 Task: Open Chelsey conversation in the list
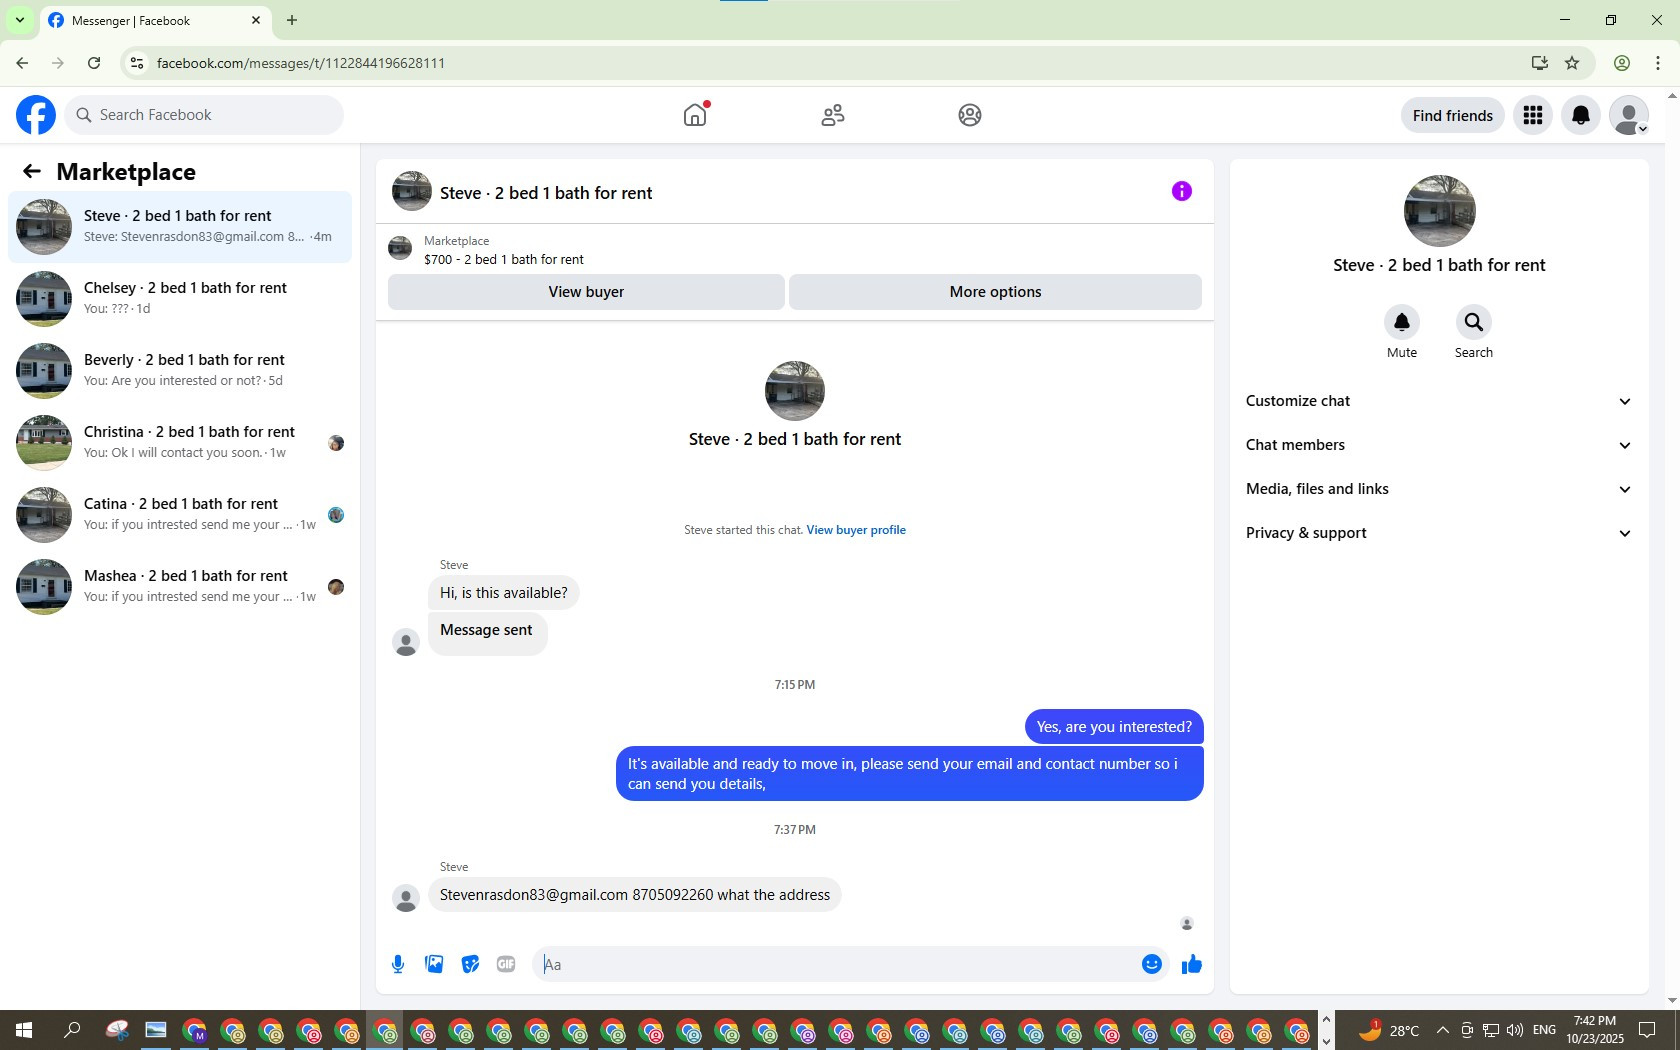[180, 299]
